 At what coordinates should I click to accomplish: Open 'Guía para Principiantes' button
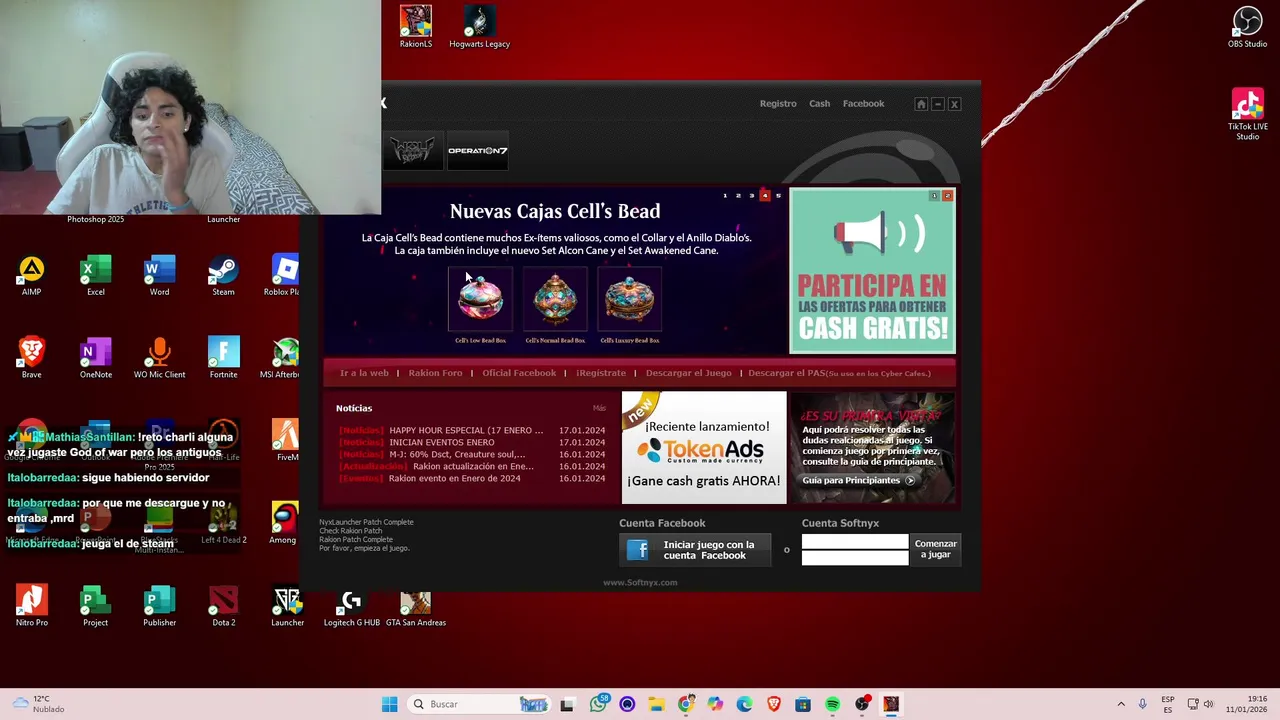[x=858, y=480]
